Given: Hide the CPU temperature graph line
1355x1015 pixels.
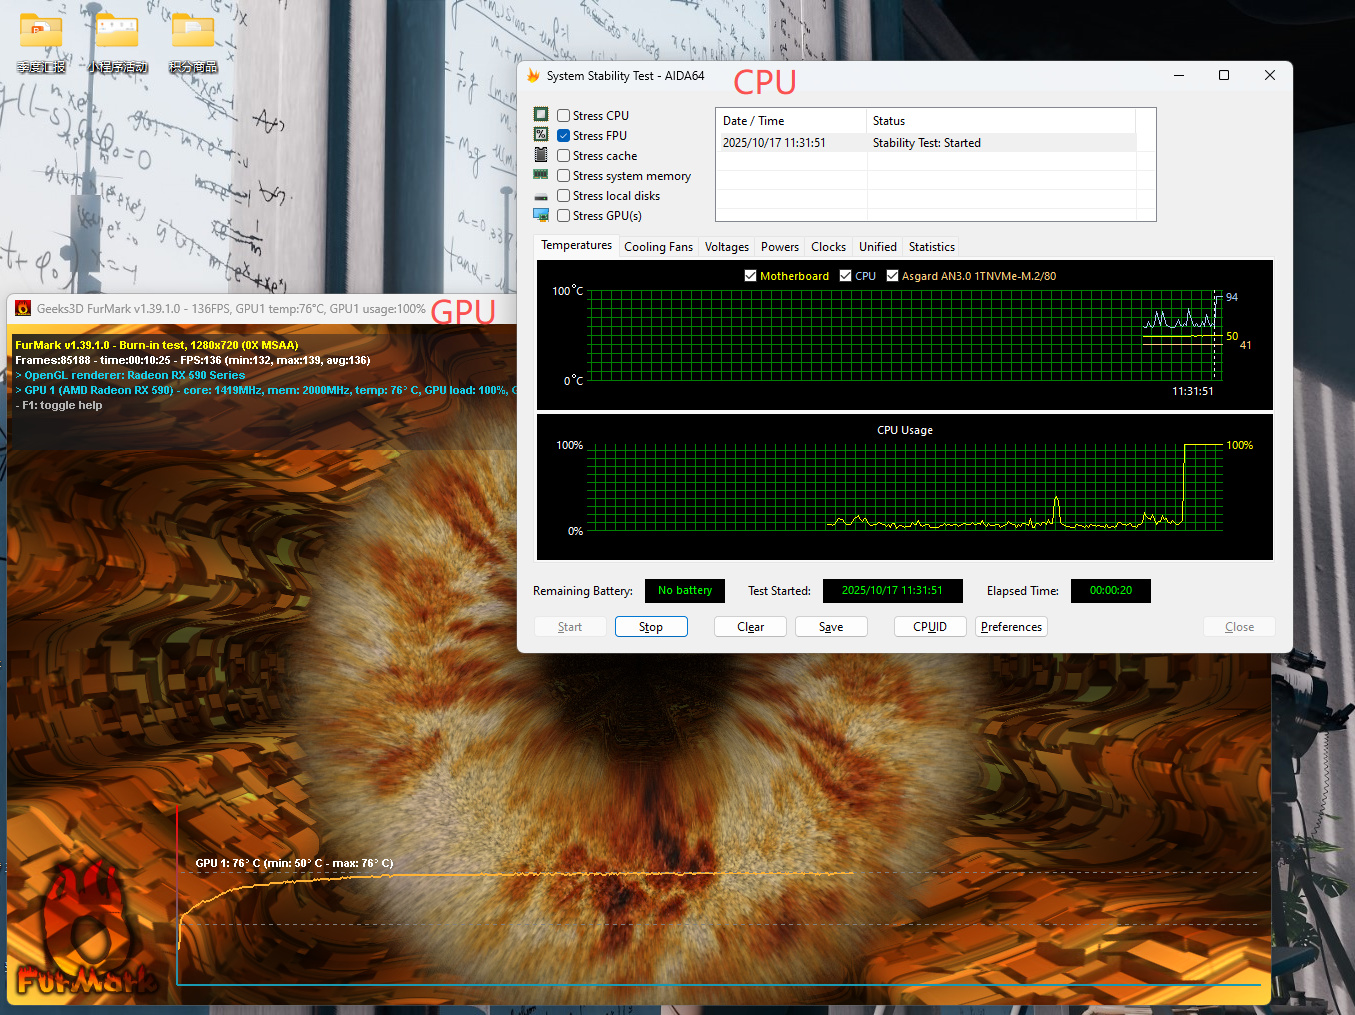Looking at the screenshot, I should 846,276.
